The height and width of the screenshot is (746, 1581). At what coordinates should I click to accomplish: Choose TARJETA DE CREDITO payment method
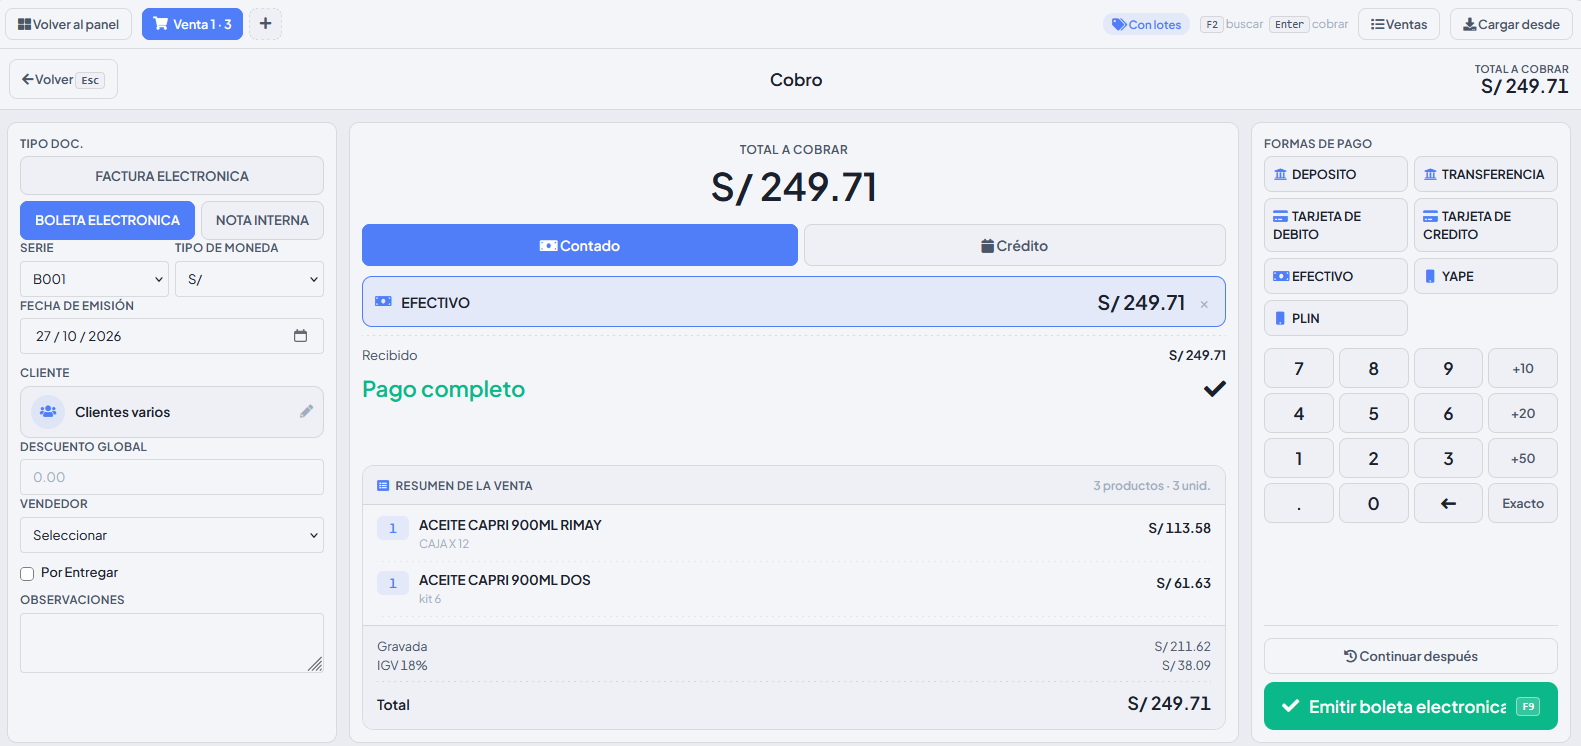[x=1486, y=225]
